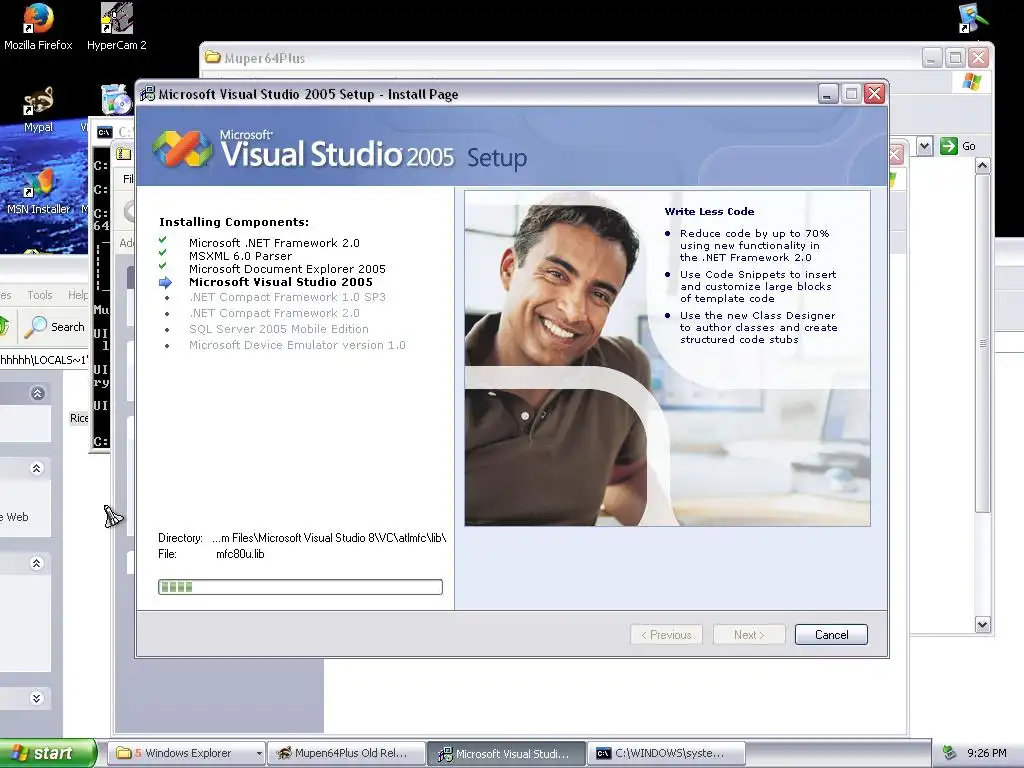Open the Help menu in Explorer window
The width and height of the screenshot is (1024, 768).
pos(78,295)
